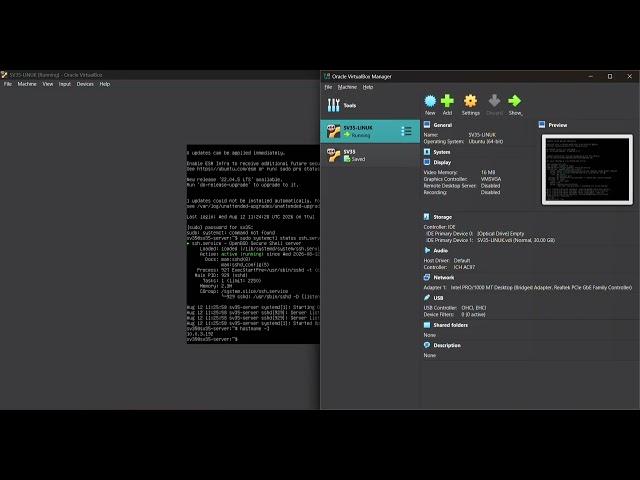Click the System section icon

click(427, 152)
